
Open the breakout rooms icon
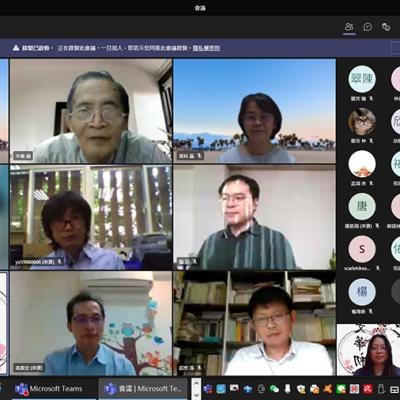pyautogui.click(x=386, y=27)
